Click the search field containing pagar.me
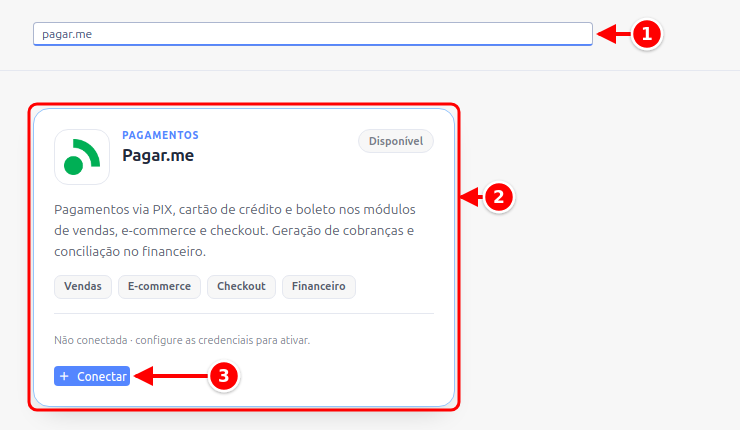The width and height of the screenshot is (740, 430). 312,34
